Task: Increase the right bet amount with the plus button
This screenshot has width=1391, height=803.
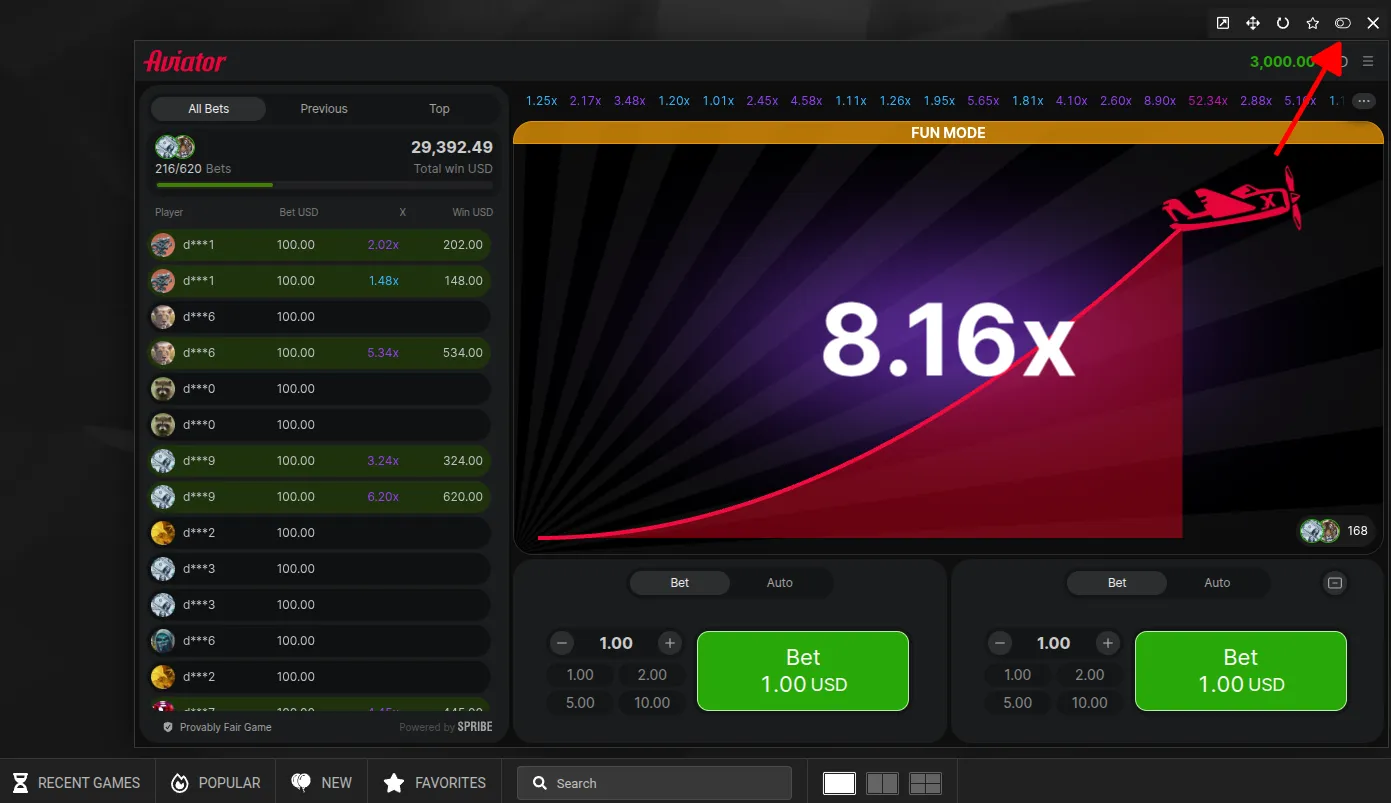Action: [1107, 643]
